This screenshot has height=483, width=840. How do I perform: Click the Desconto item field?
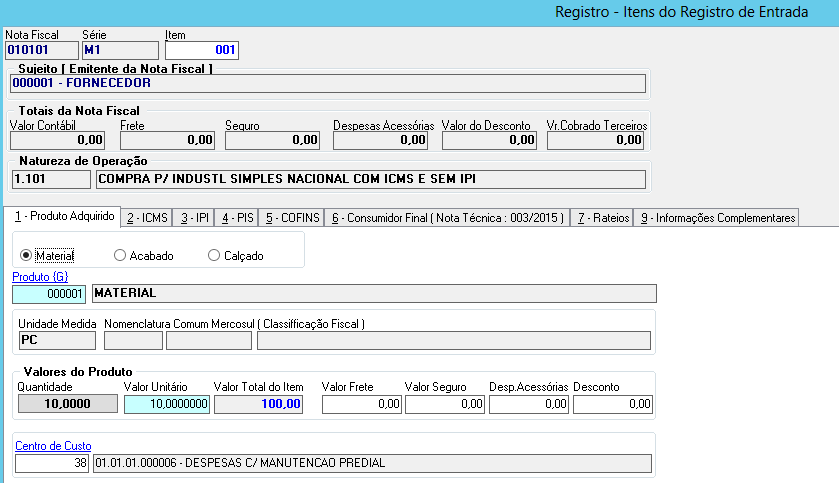pyautogui.click(x=613, y=404)
